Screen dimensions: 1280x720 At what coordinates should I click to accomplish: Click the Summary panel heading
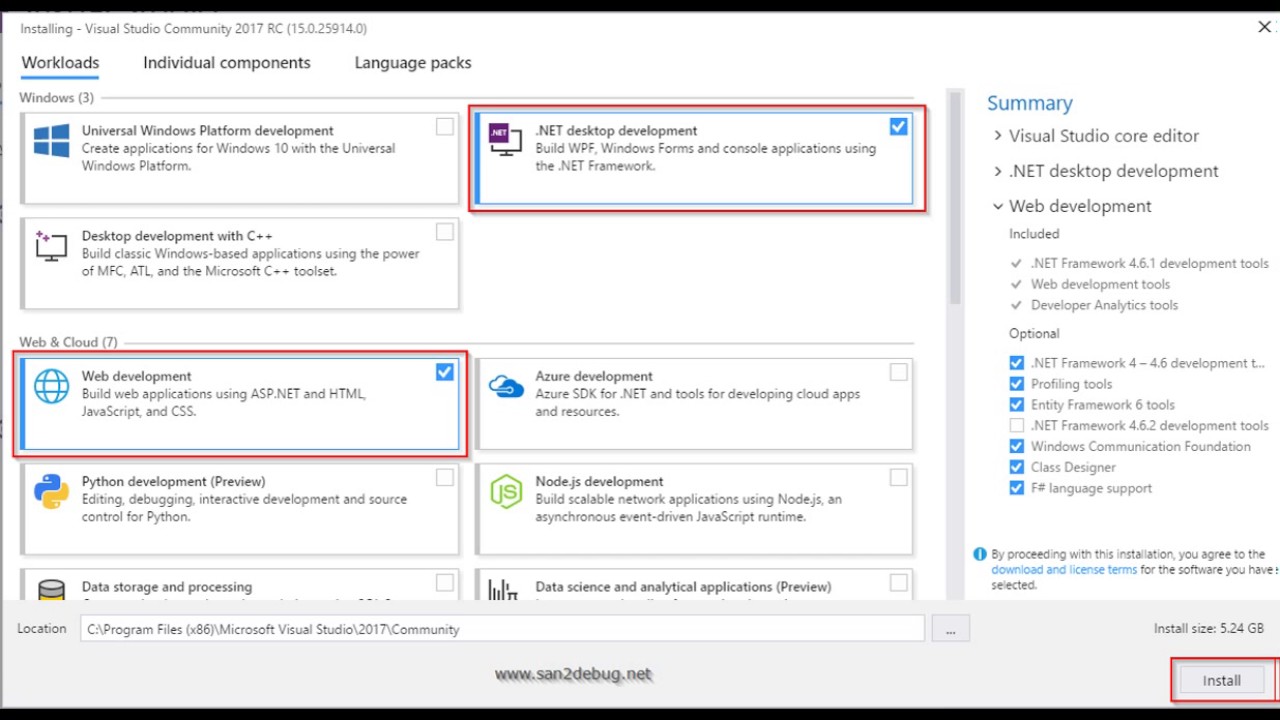[x=1030, y=103]
